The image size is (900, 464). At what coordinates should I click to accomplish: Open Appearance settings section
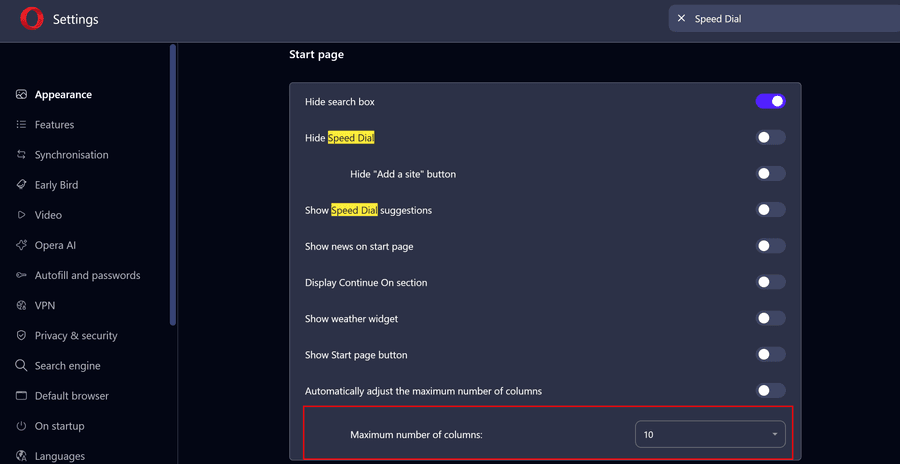[63, 95]
